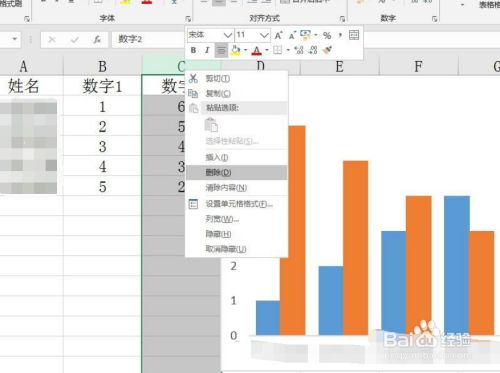Viewport: 500px width, 373px height.
Task: Click Italic in the mini toolbar
Action: click(x=207, y=50)
